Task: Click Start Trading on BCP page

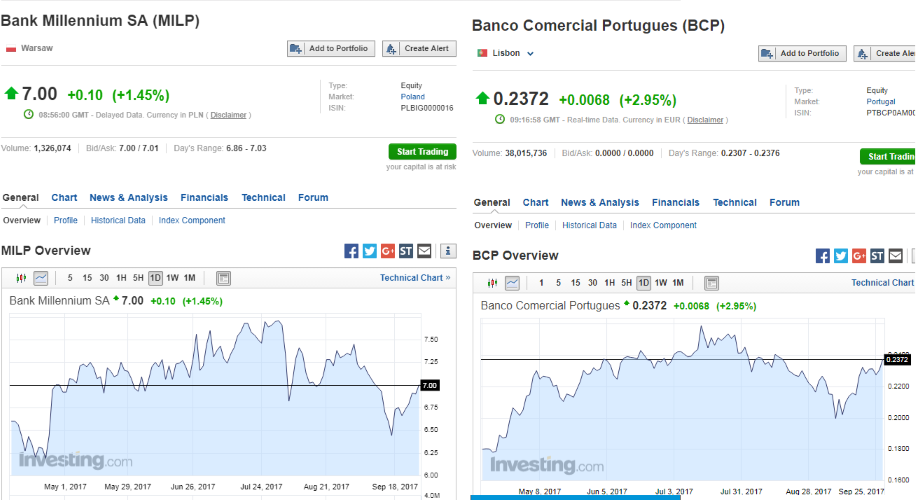Action: pos(887,156)
